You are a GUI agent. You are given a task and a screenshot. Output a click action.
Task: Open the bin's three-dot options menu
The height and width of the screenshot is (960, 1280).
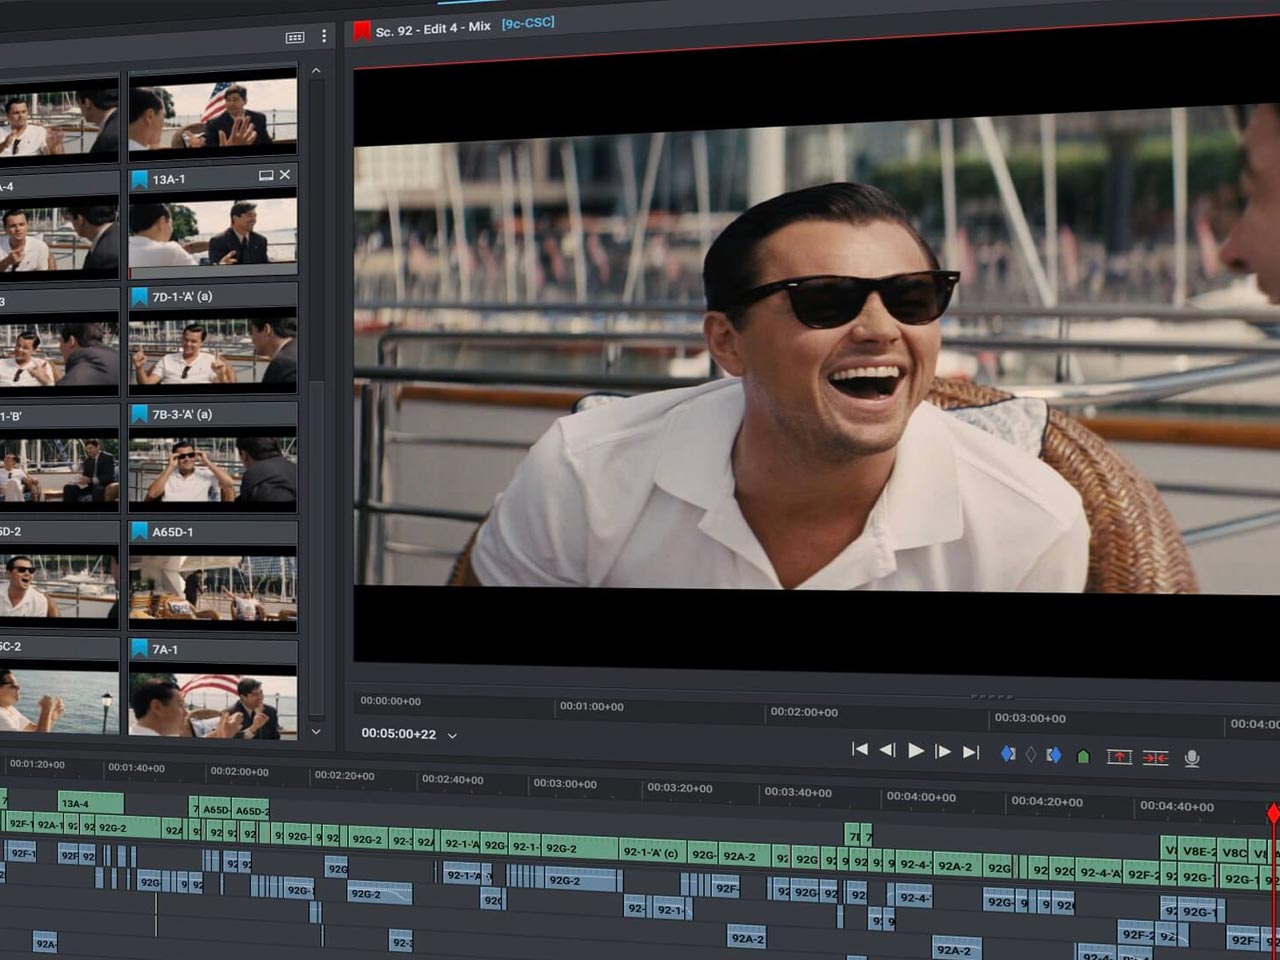point(324,36)
